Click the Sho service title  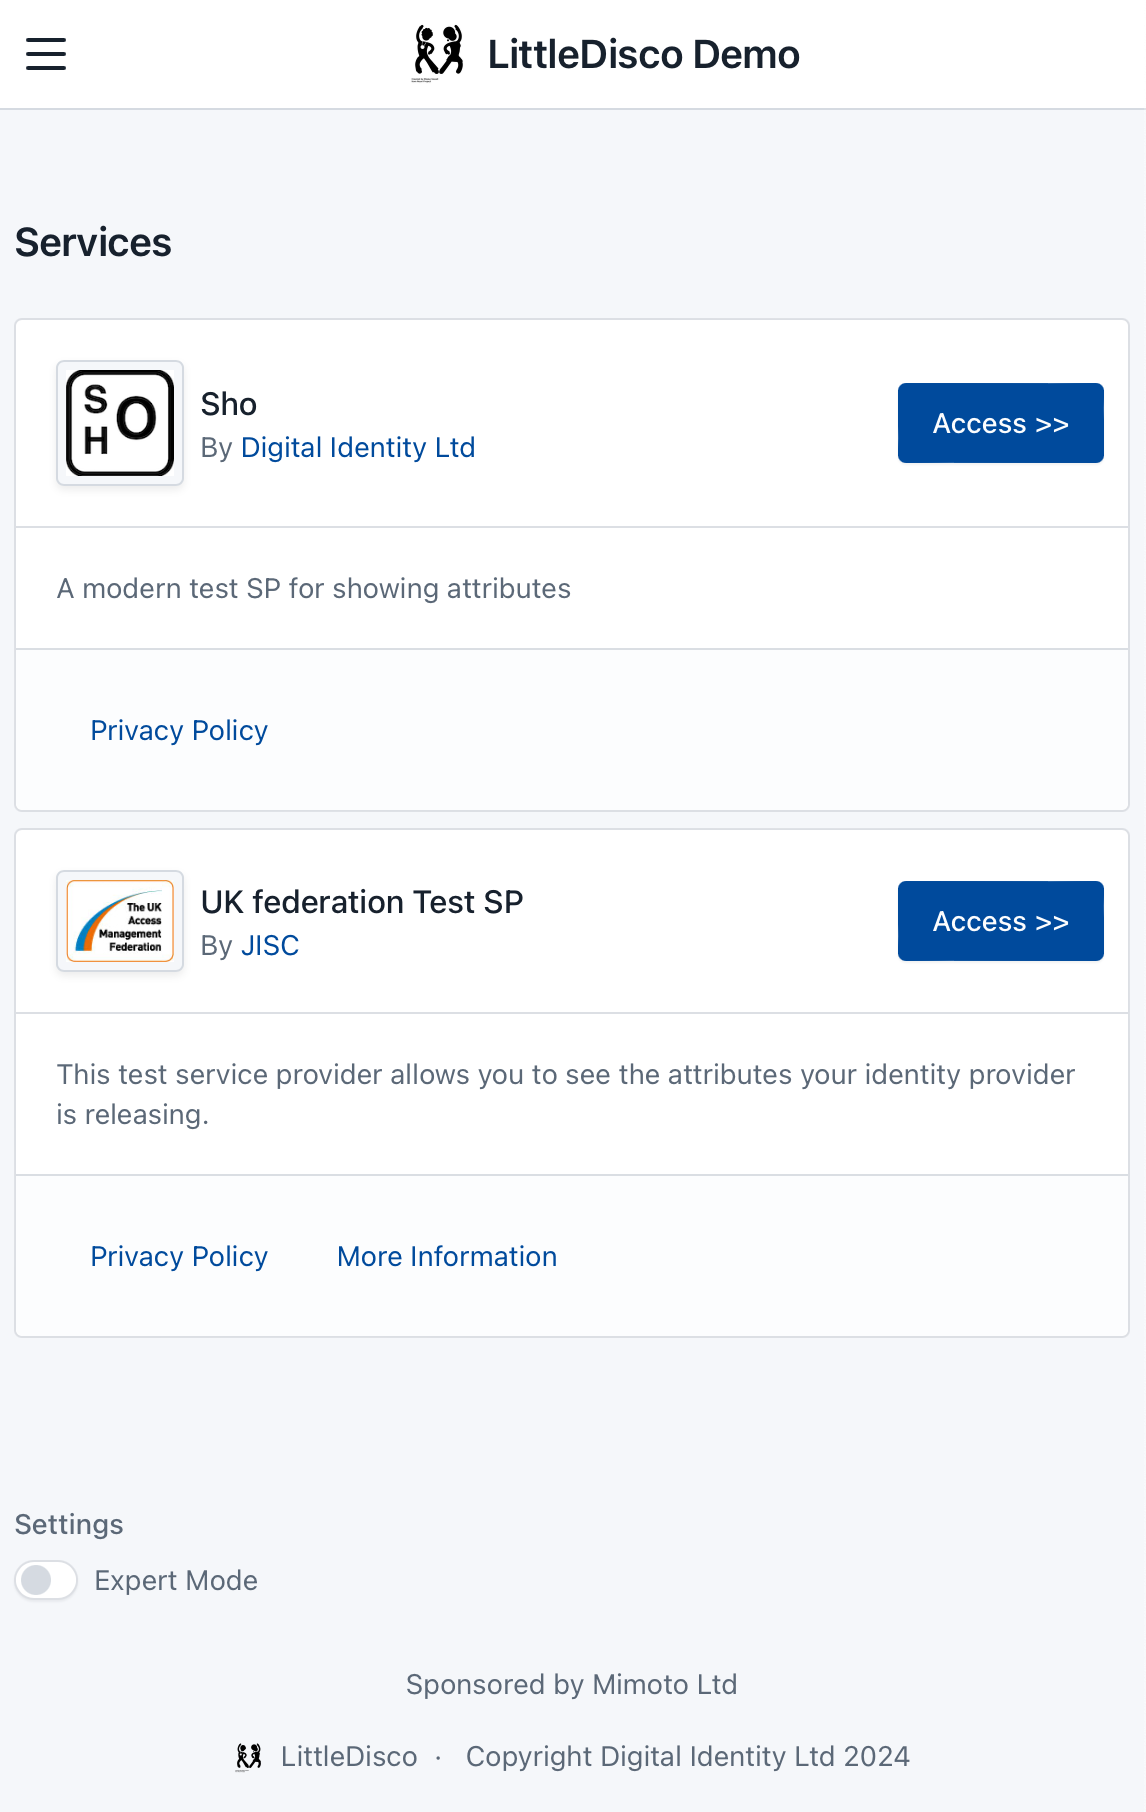pyautogui.click(x=229, y=404)
